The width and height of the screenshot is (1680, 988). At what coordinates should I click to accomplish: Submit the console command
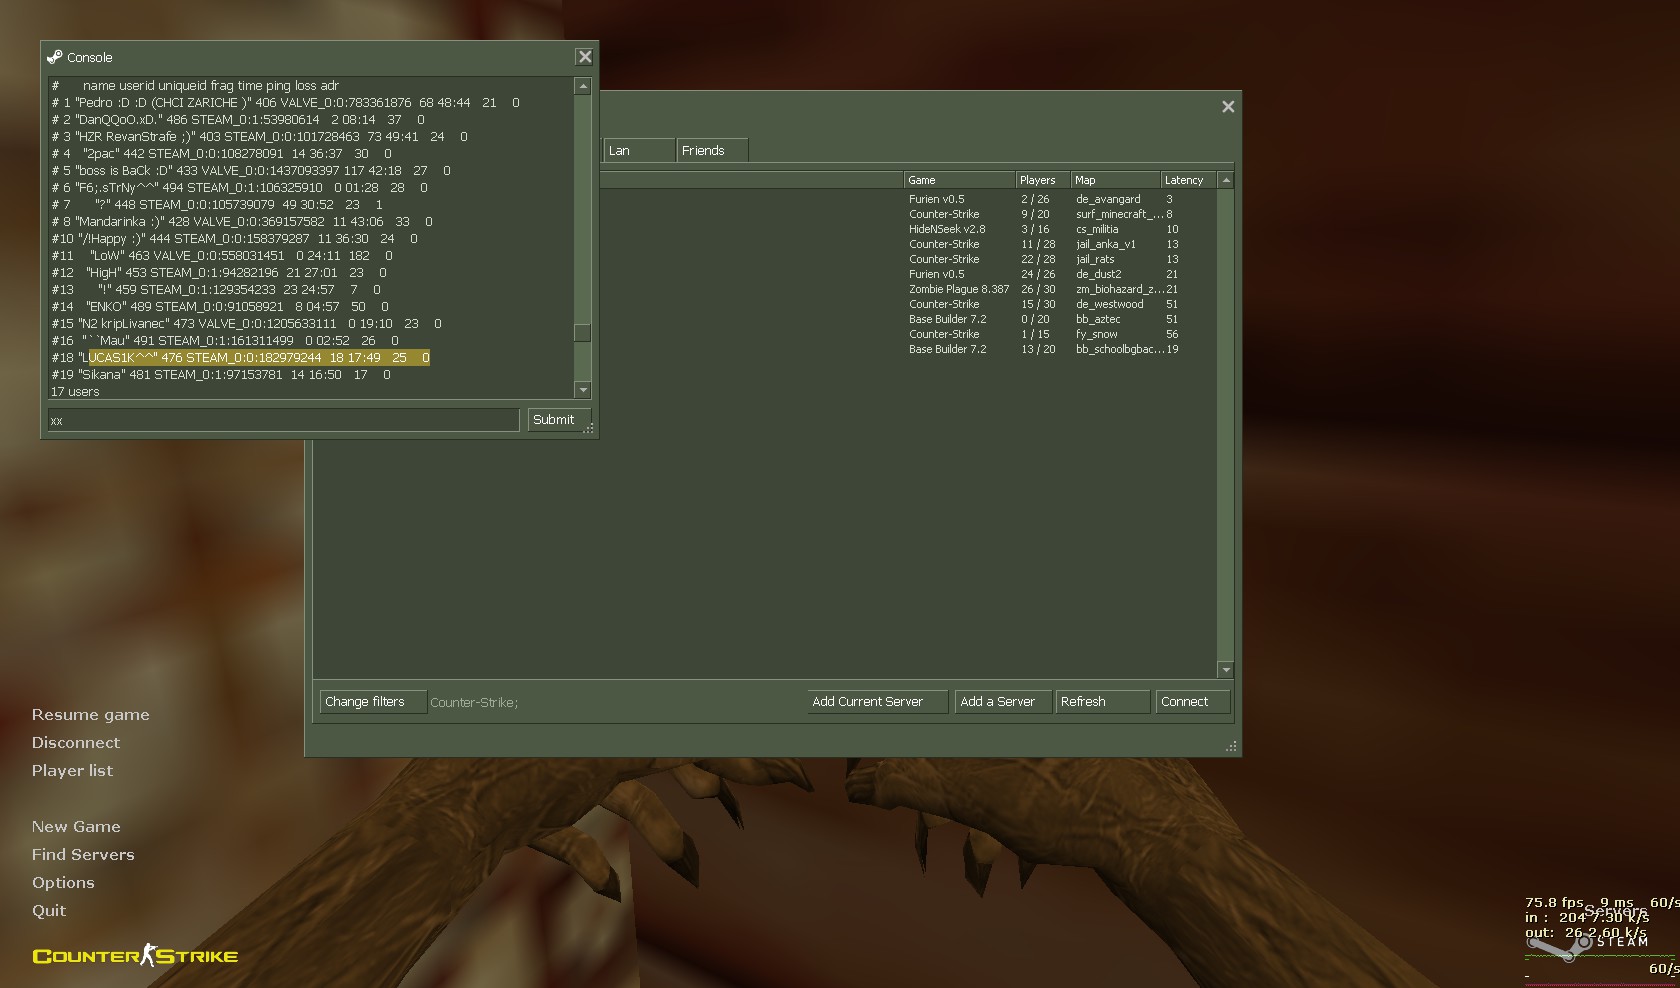(x=559, y=420)
